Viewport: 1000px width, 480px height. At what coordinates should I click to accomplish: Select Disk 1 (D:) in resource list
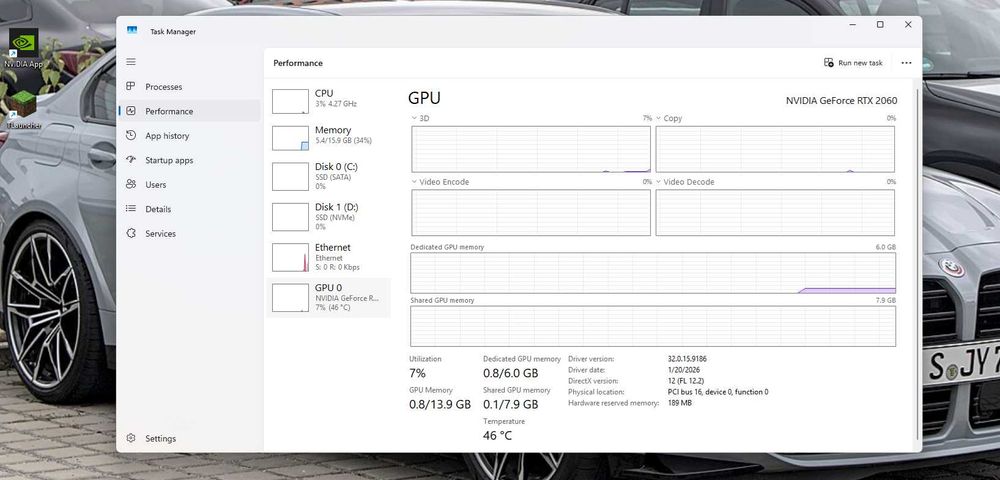[x=328, y=217]
